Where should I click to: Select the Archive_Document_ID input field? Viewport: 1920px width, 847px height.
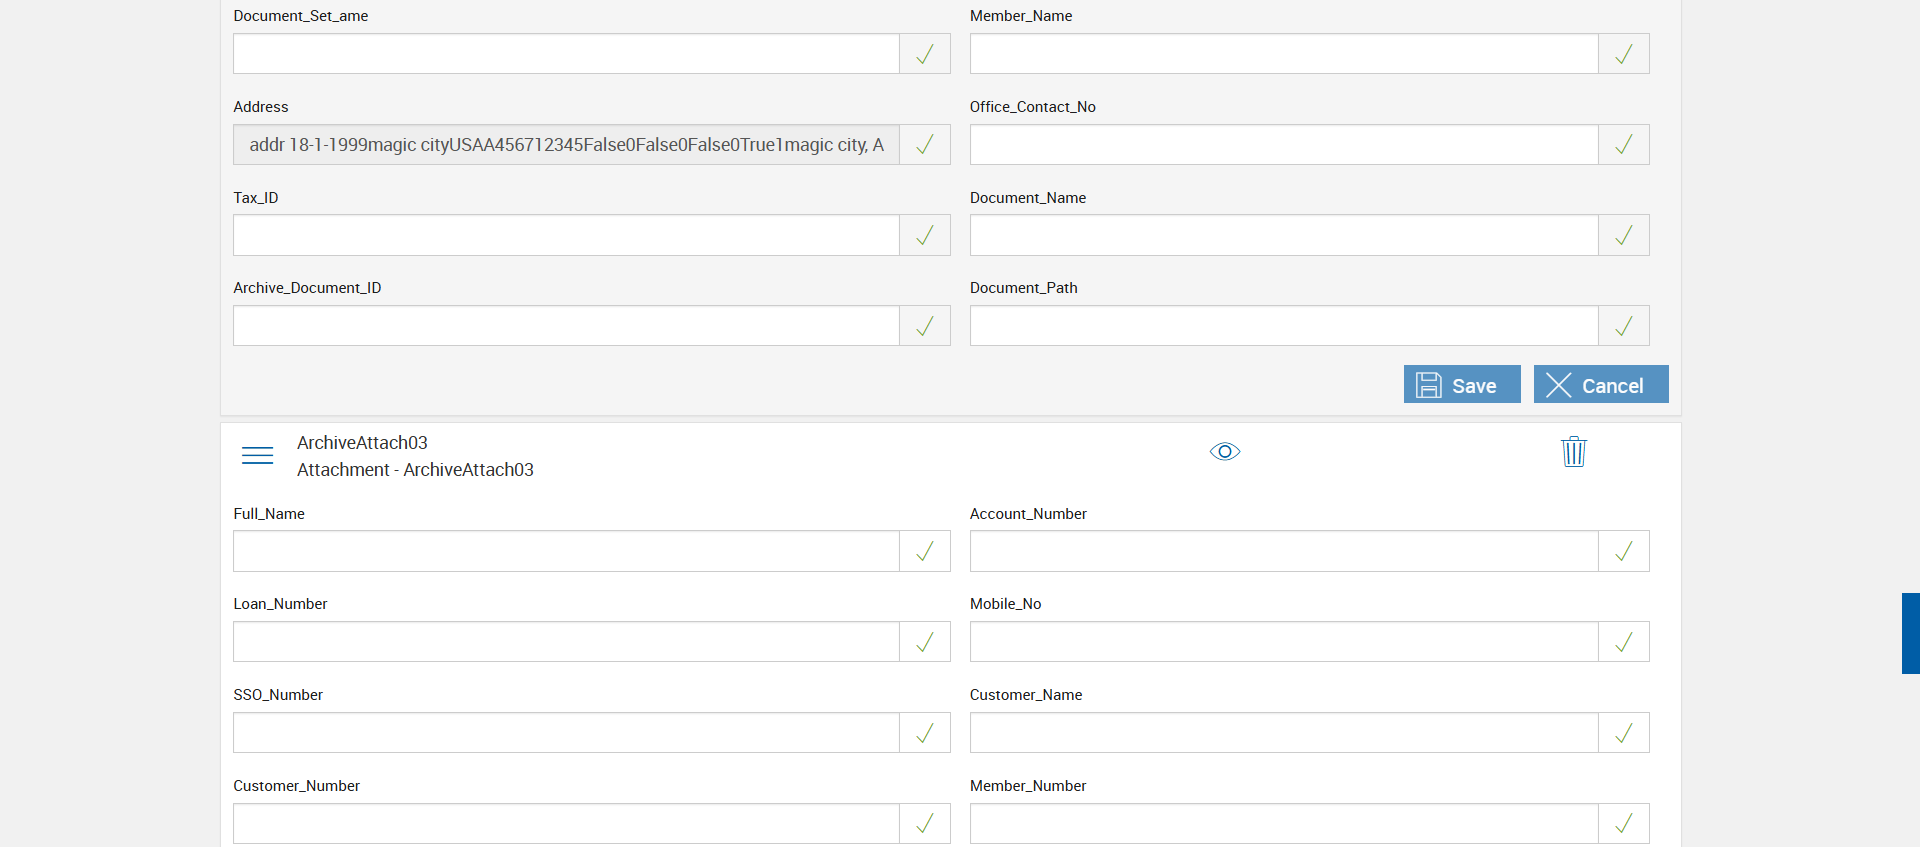click(x=566, y=326)
